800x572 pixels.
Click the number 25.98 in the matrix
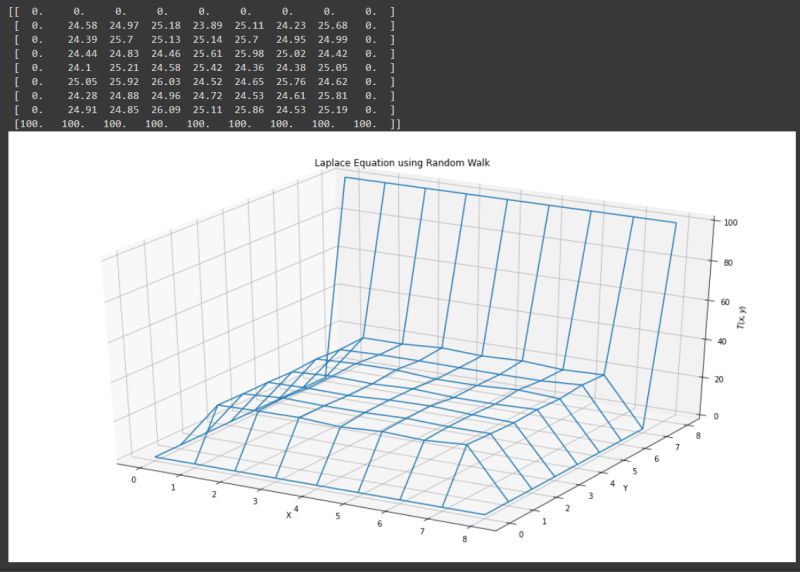tap(249, 54)
